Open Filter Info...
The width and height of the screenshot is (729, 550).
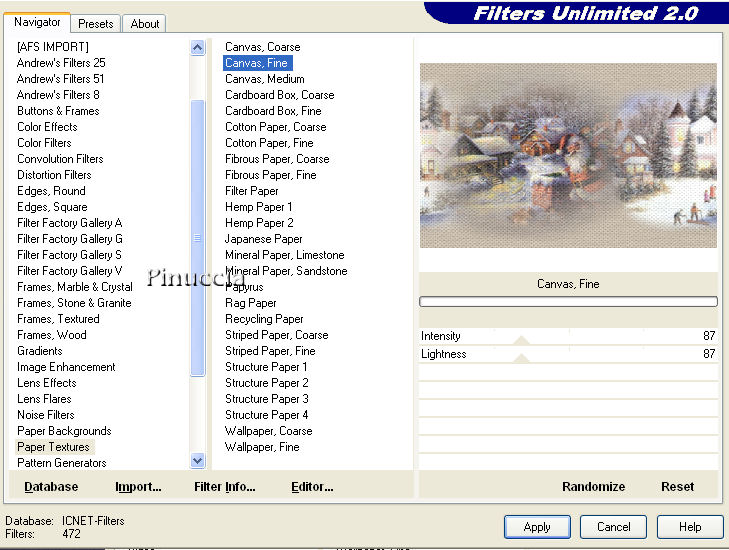[225, 487]
